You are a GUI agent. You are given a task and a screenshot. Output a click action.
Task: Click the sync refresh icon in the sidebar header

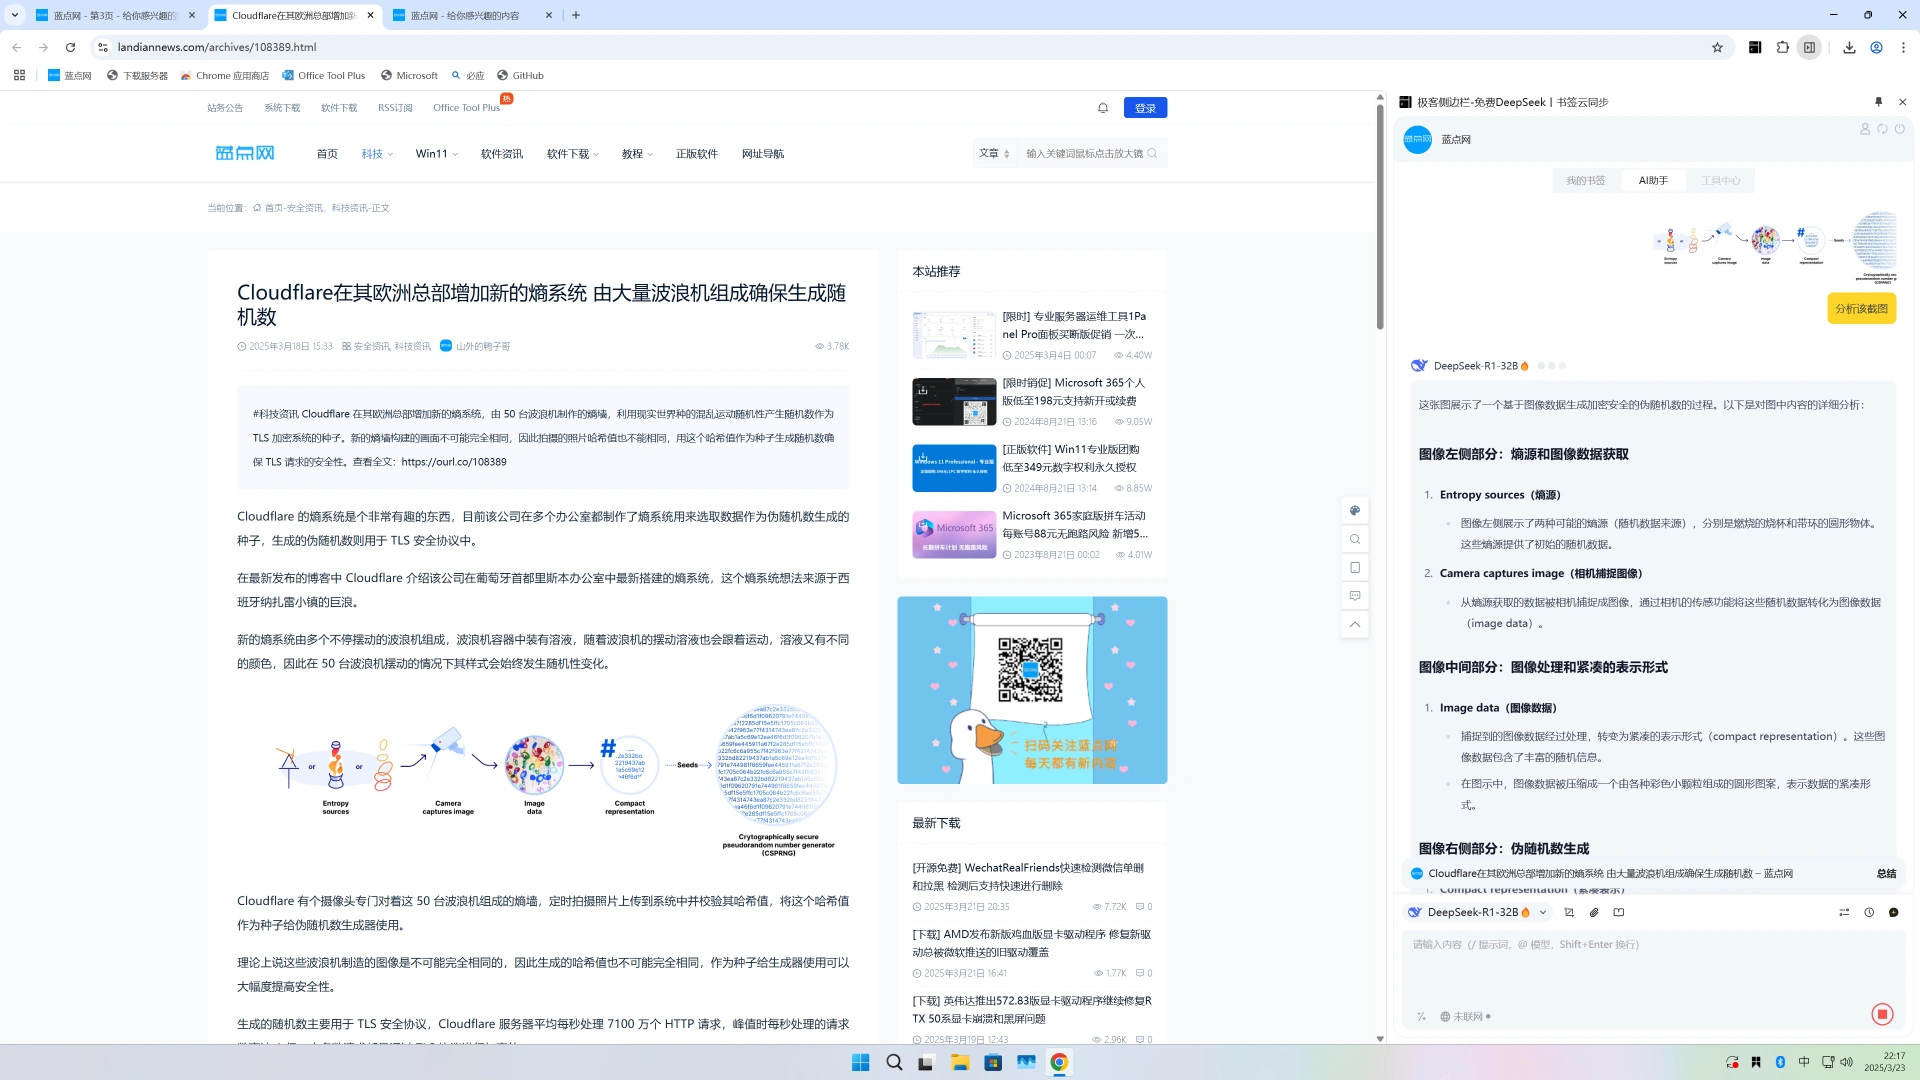click(x=1882, y=129)
